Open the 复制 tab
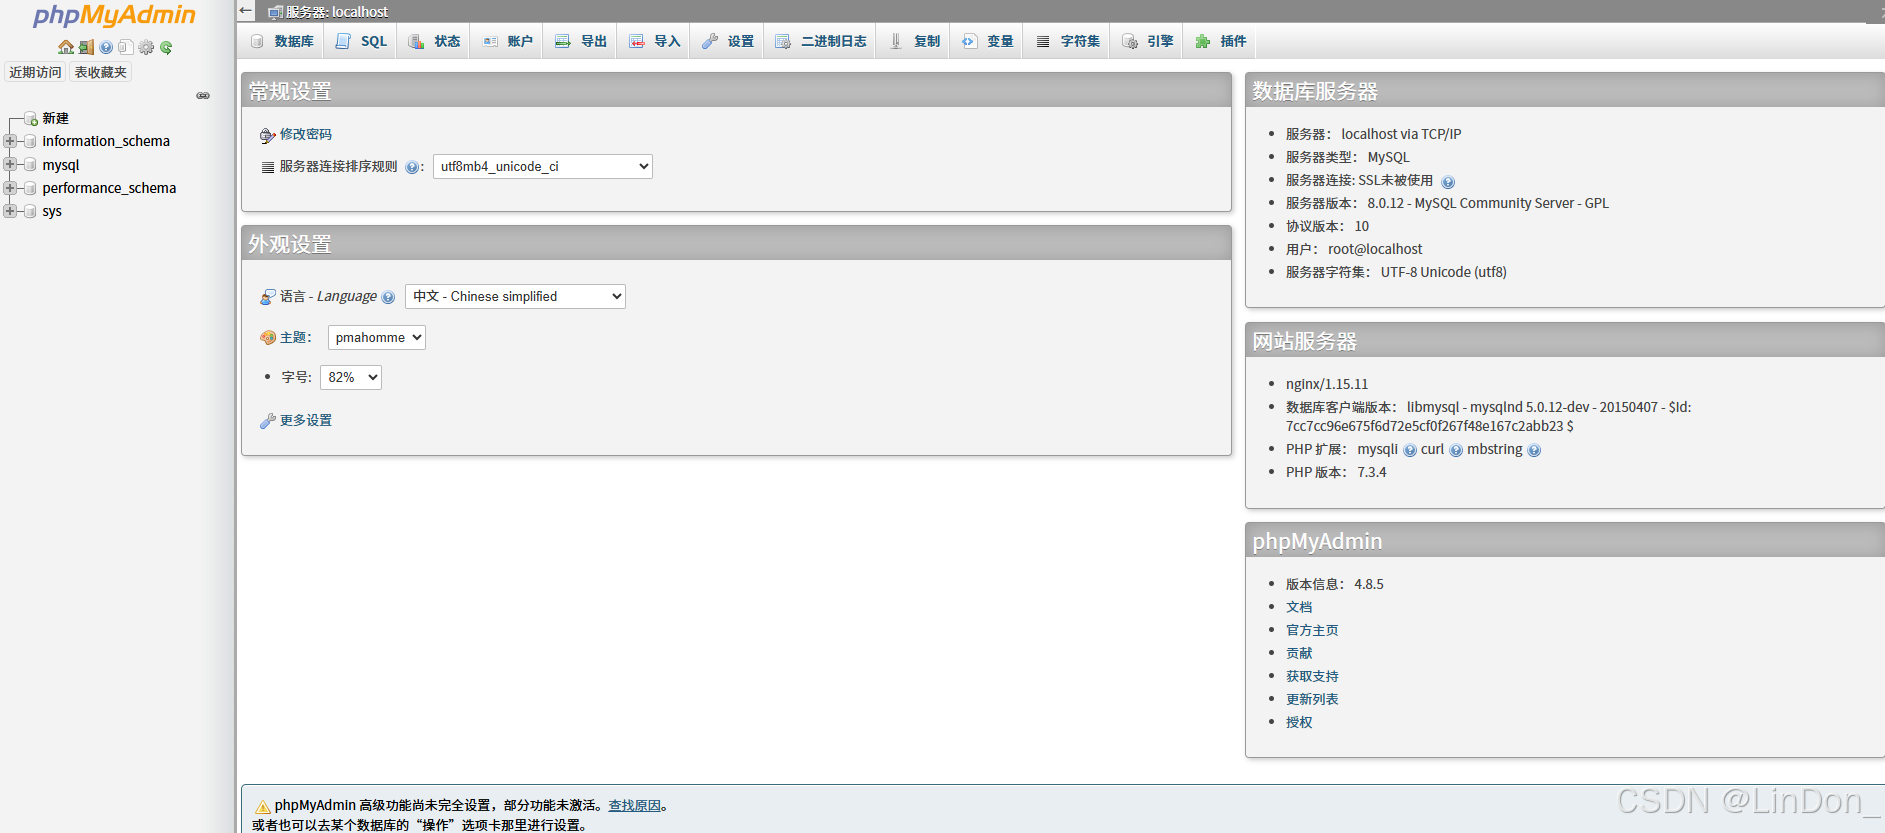Image resolution: width=1885 pixels, height=833 pixels. [x=914, y=41]
